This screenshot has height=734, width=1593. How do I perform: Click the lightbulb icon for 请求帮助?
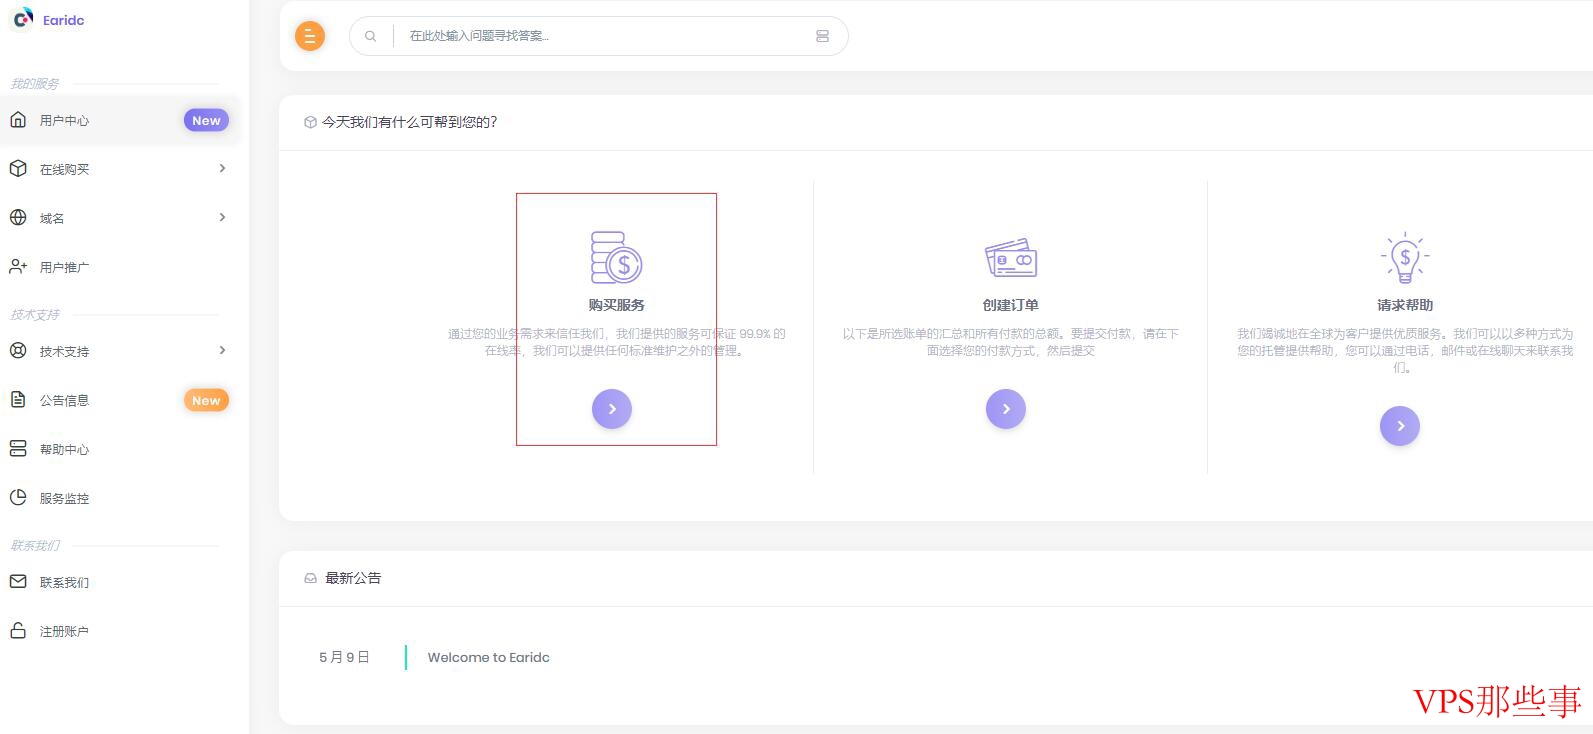[1405, 258]
